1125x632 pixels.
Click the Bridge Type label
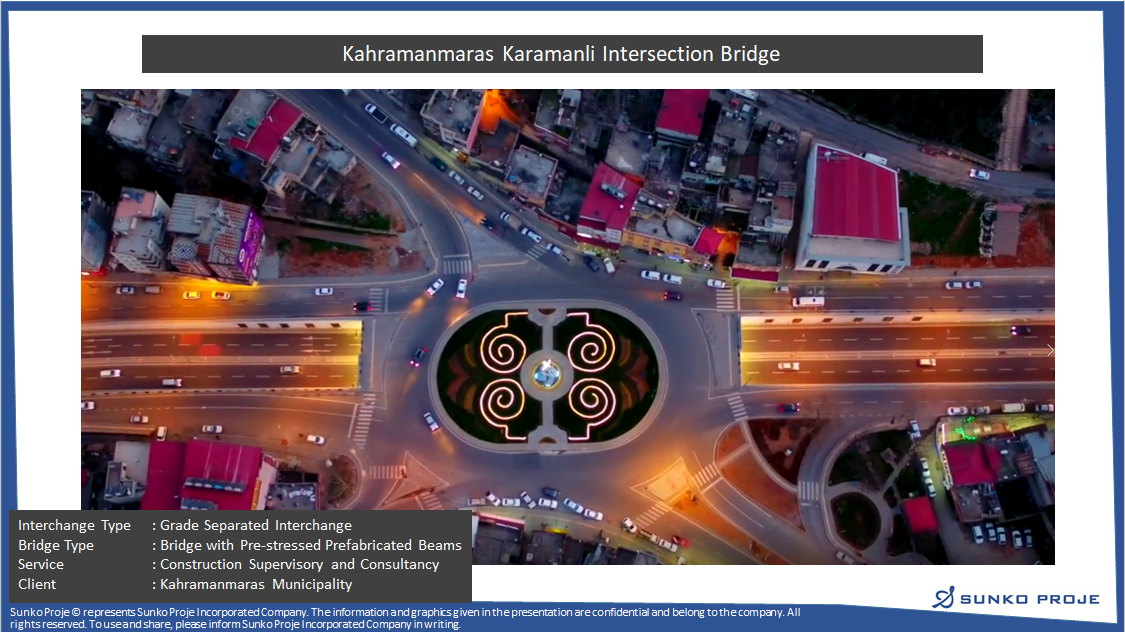click(56, 545)
